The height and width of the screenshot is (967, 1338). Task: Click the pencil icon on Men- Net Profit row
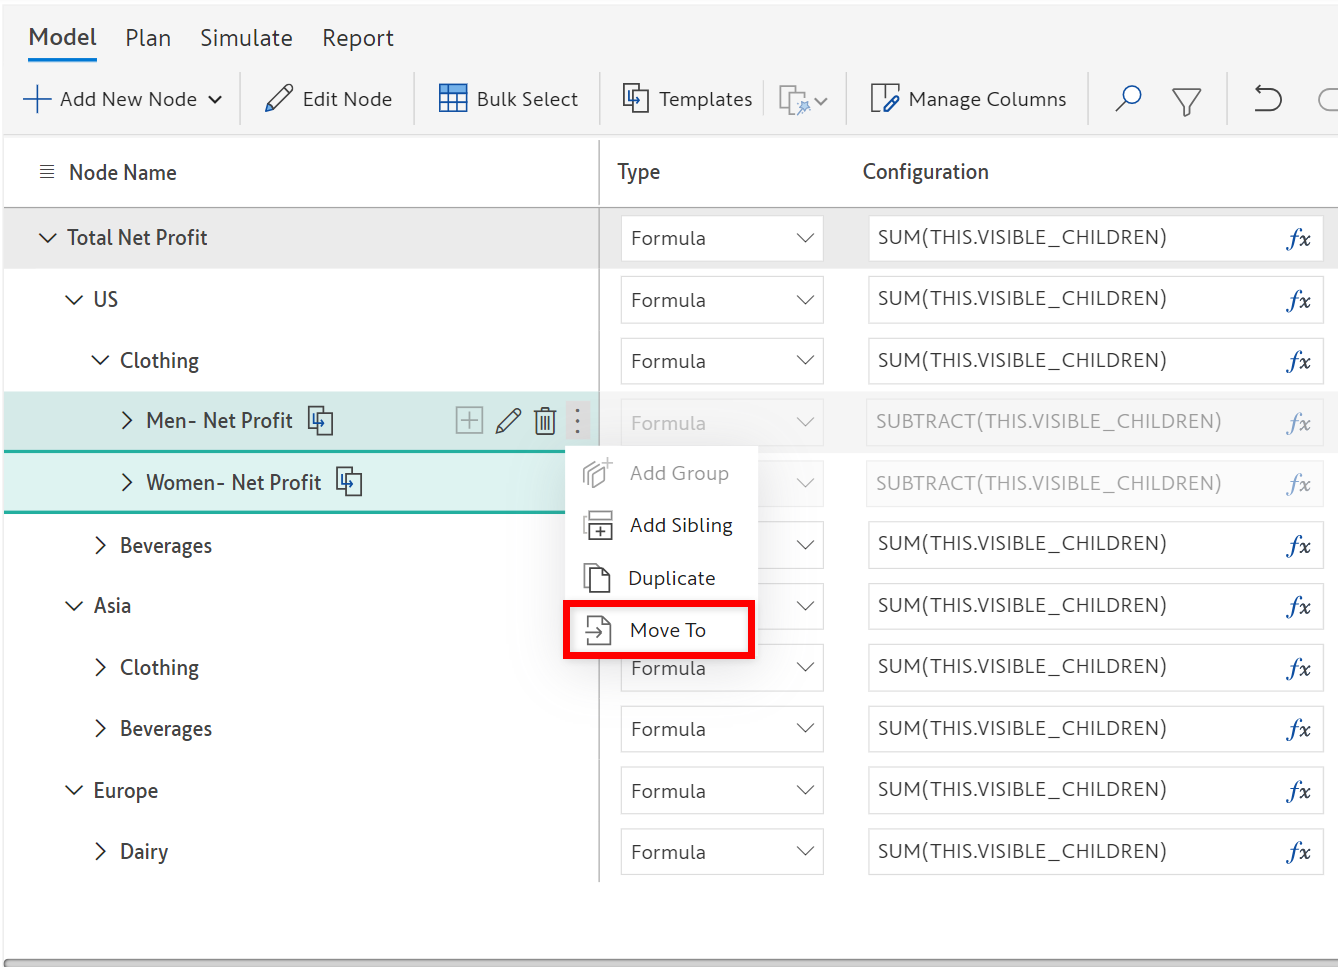(508, 421)
